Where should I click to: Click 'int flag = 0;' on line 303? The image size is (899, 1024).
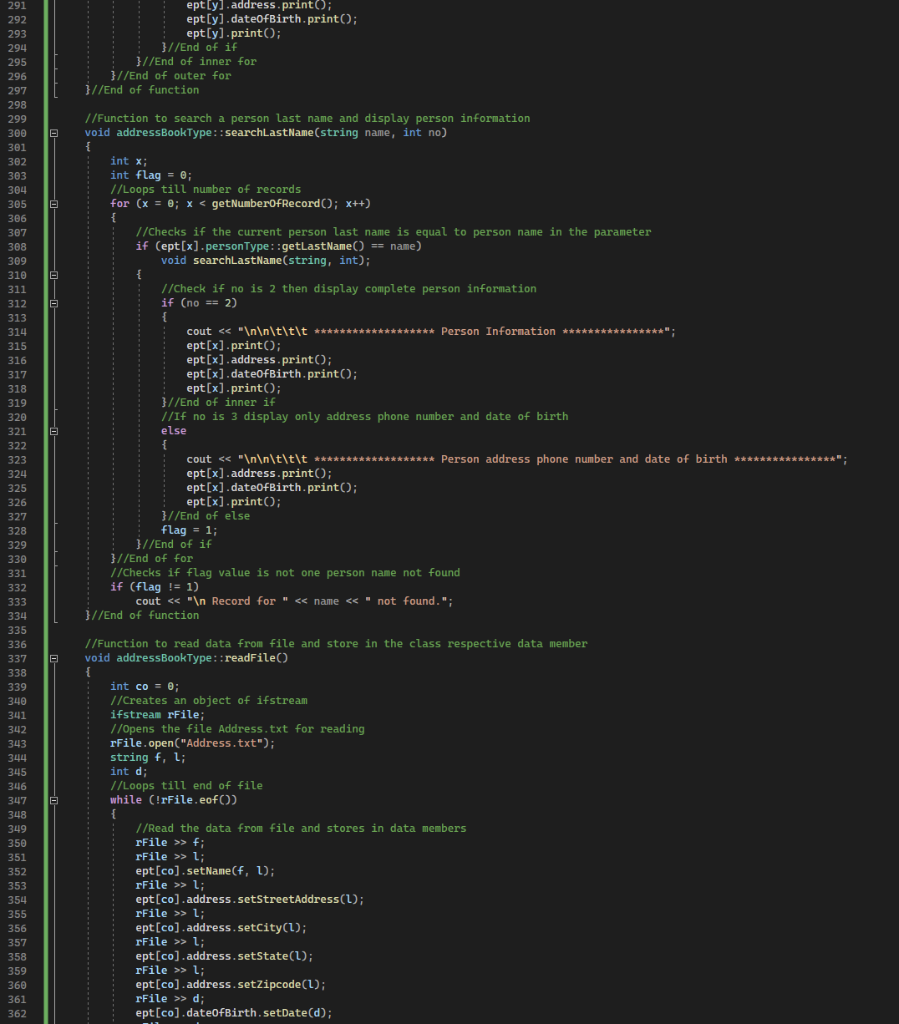click(x=151, y=175)
